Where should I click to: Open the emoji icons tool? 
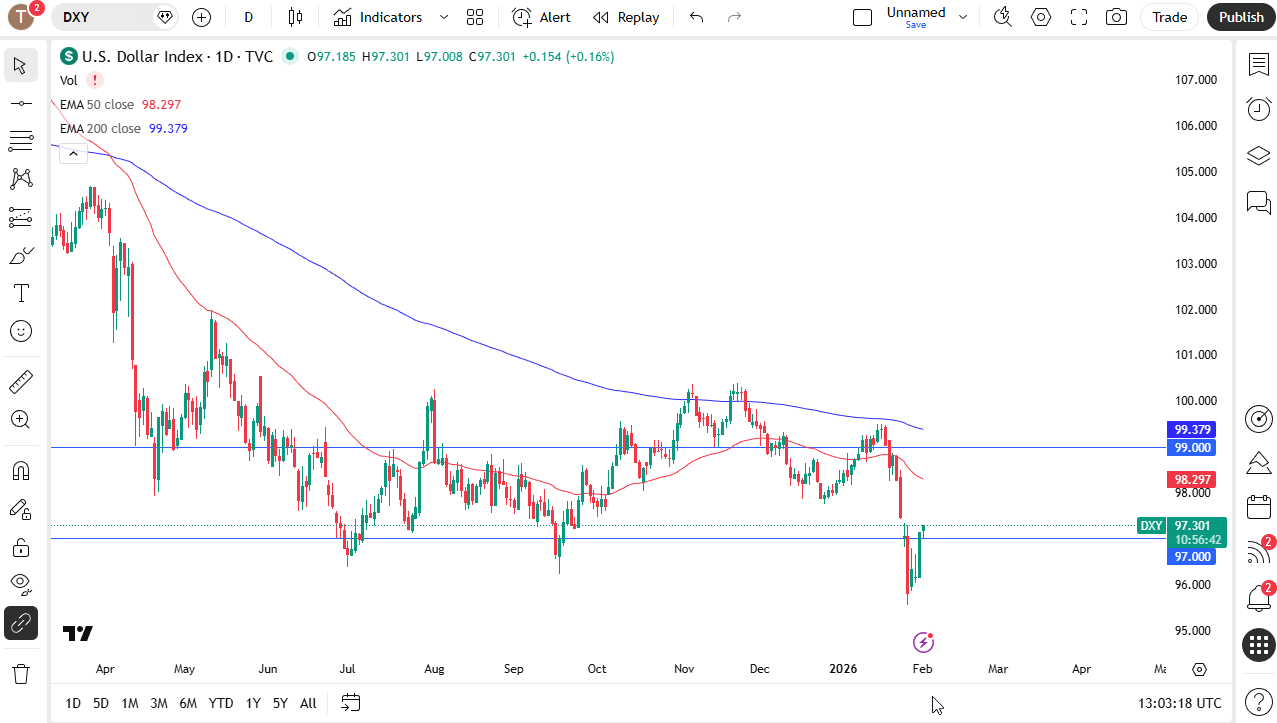[x=21, y=331]
